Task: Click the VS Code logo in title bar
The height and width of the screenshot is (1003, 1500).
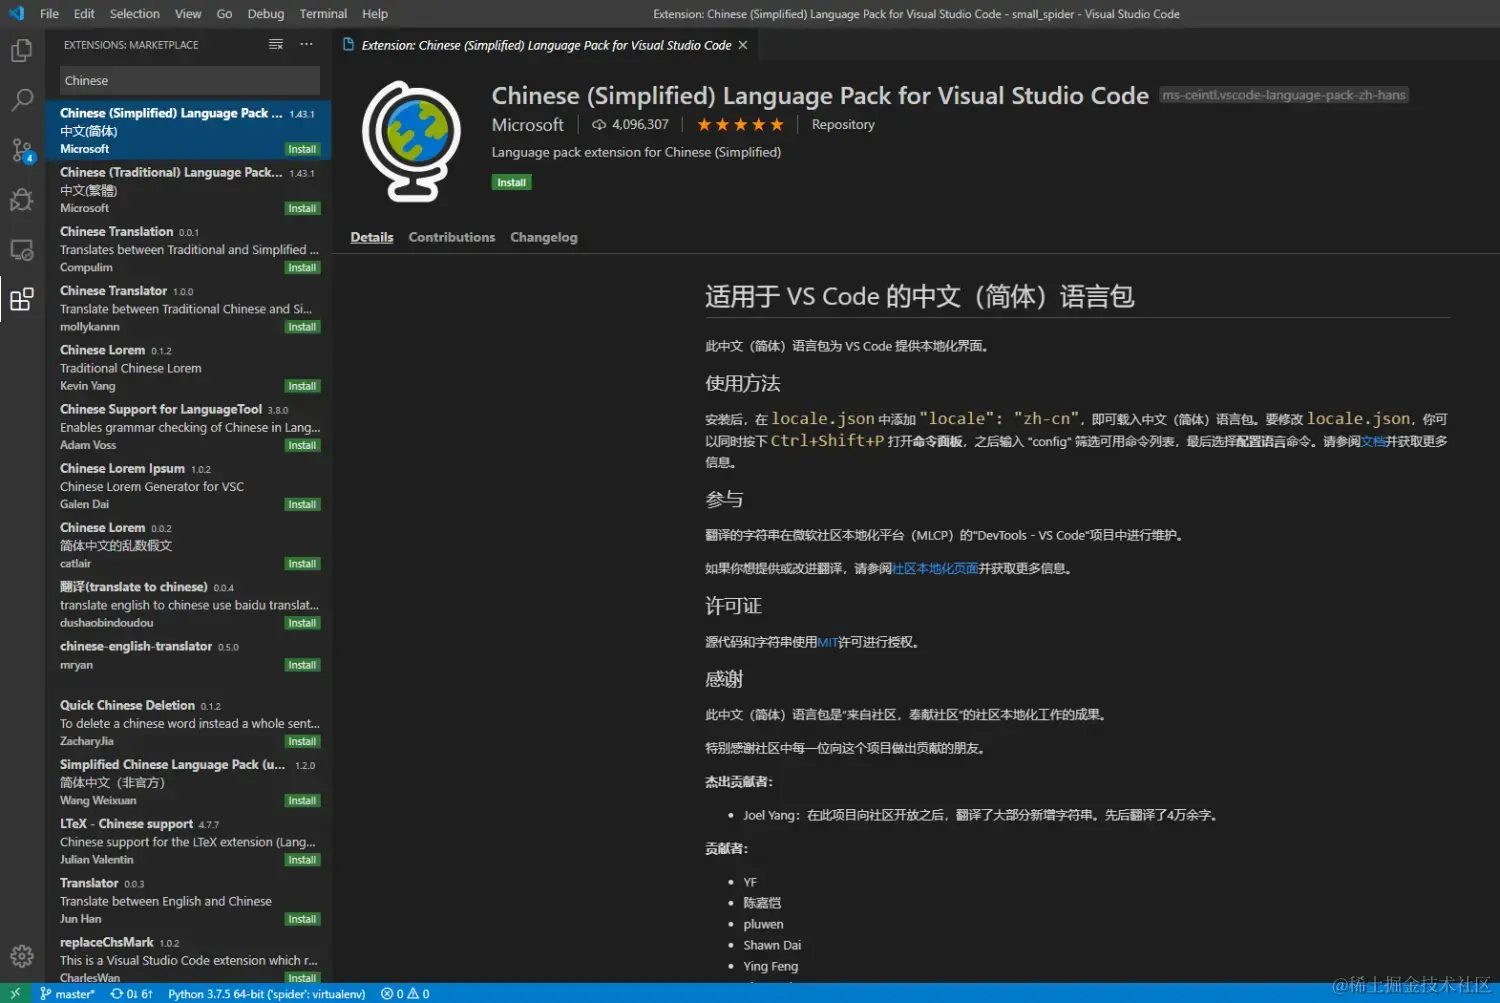Action: [x=16, y=14]
